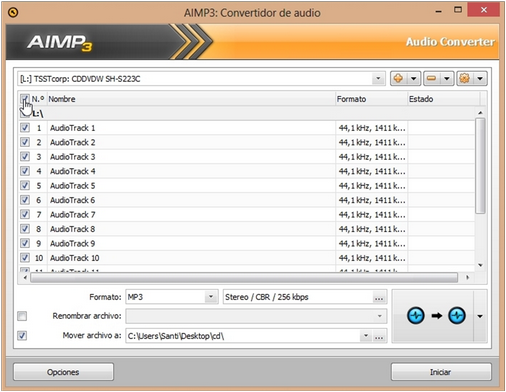This screenshot has height=392, width=506.
Task: Uncheck AudioTrack 10 checkbox
Action: 25,258
